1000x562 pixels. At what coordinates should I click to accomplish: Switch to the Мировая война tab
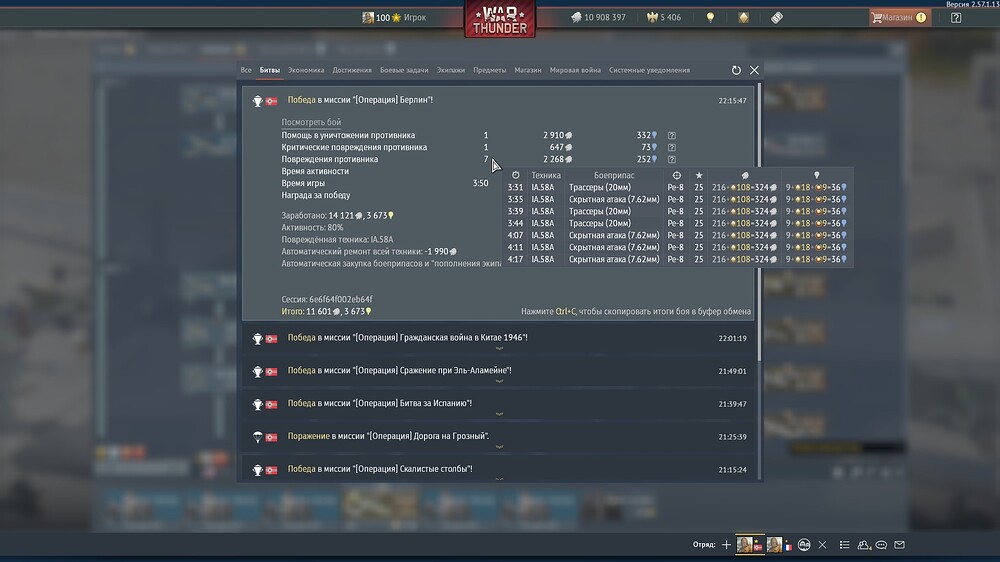coord(575,70)
